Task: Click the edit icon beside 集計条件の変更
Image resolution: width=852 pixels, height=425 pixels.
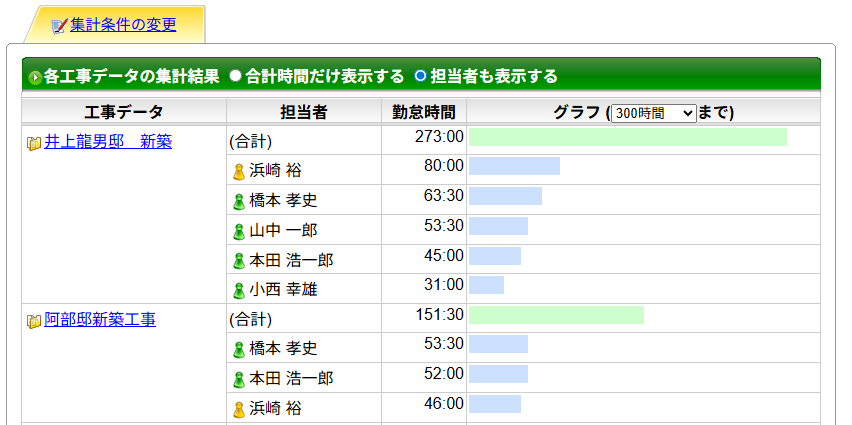Action: [59, 25]
